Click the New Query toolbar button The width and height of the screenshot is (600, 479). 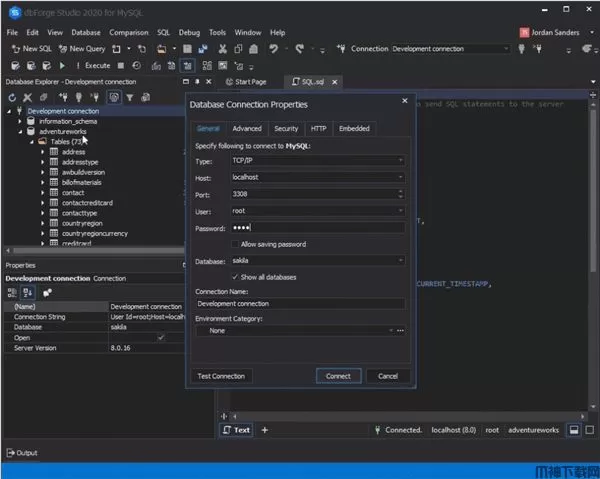pos(82,48)
